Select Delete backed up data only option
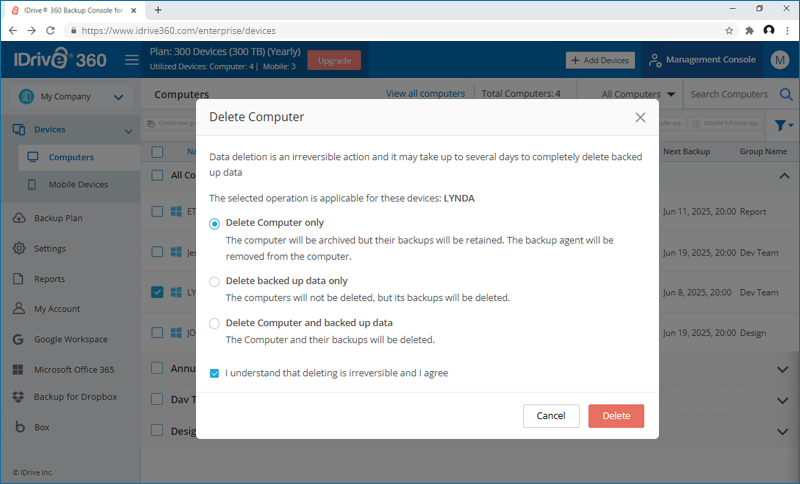Viewport: 800px width, 484px height. click(x=214, y=282)
